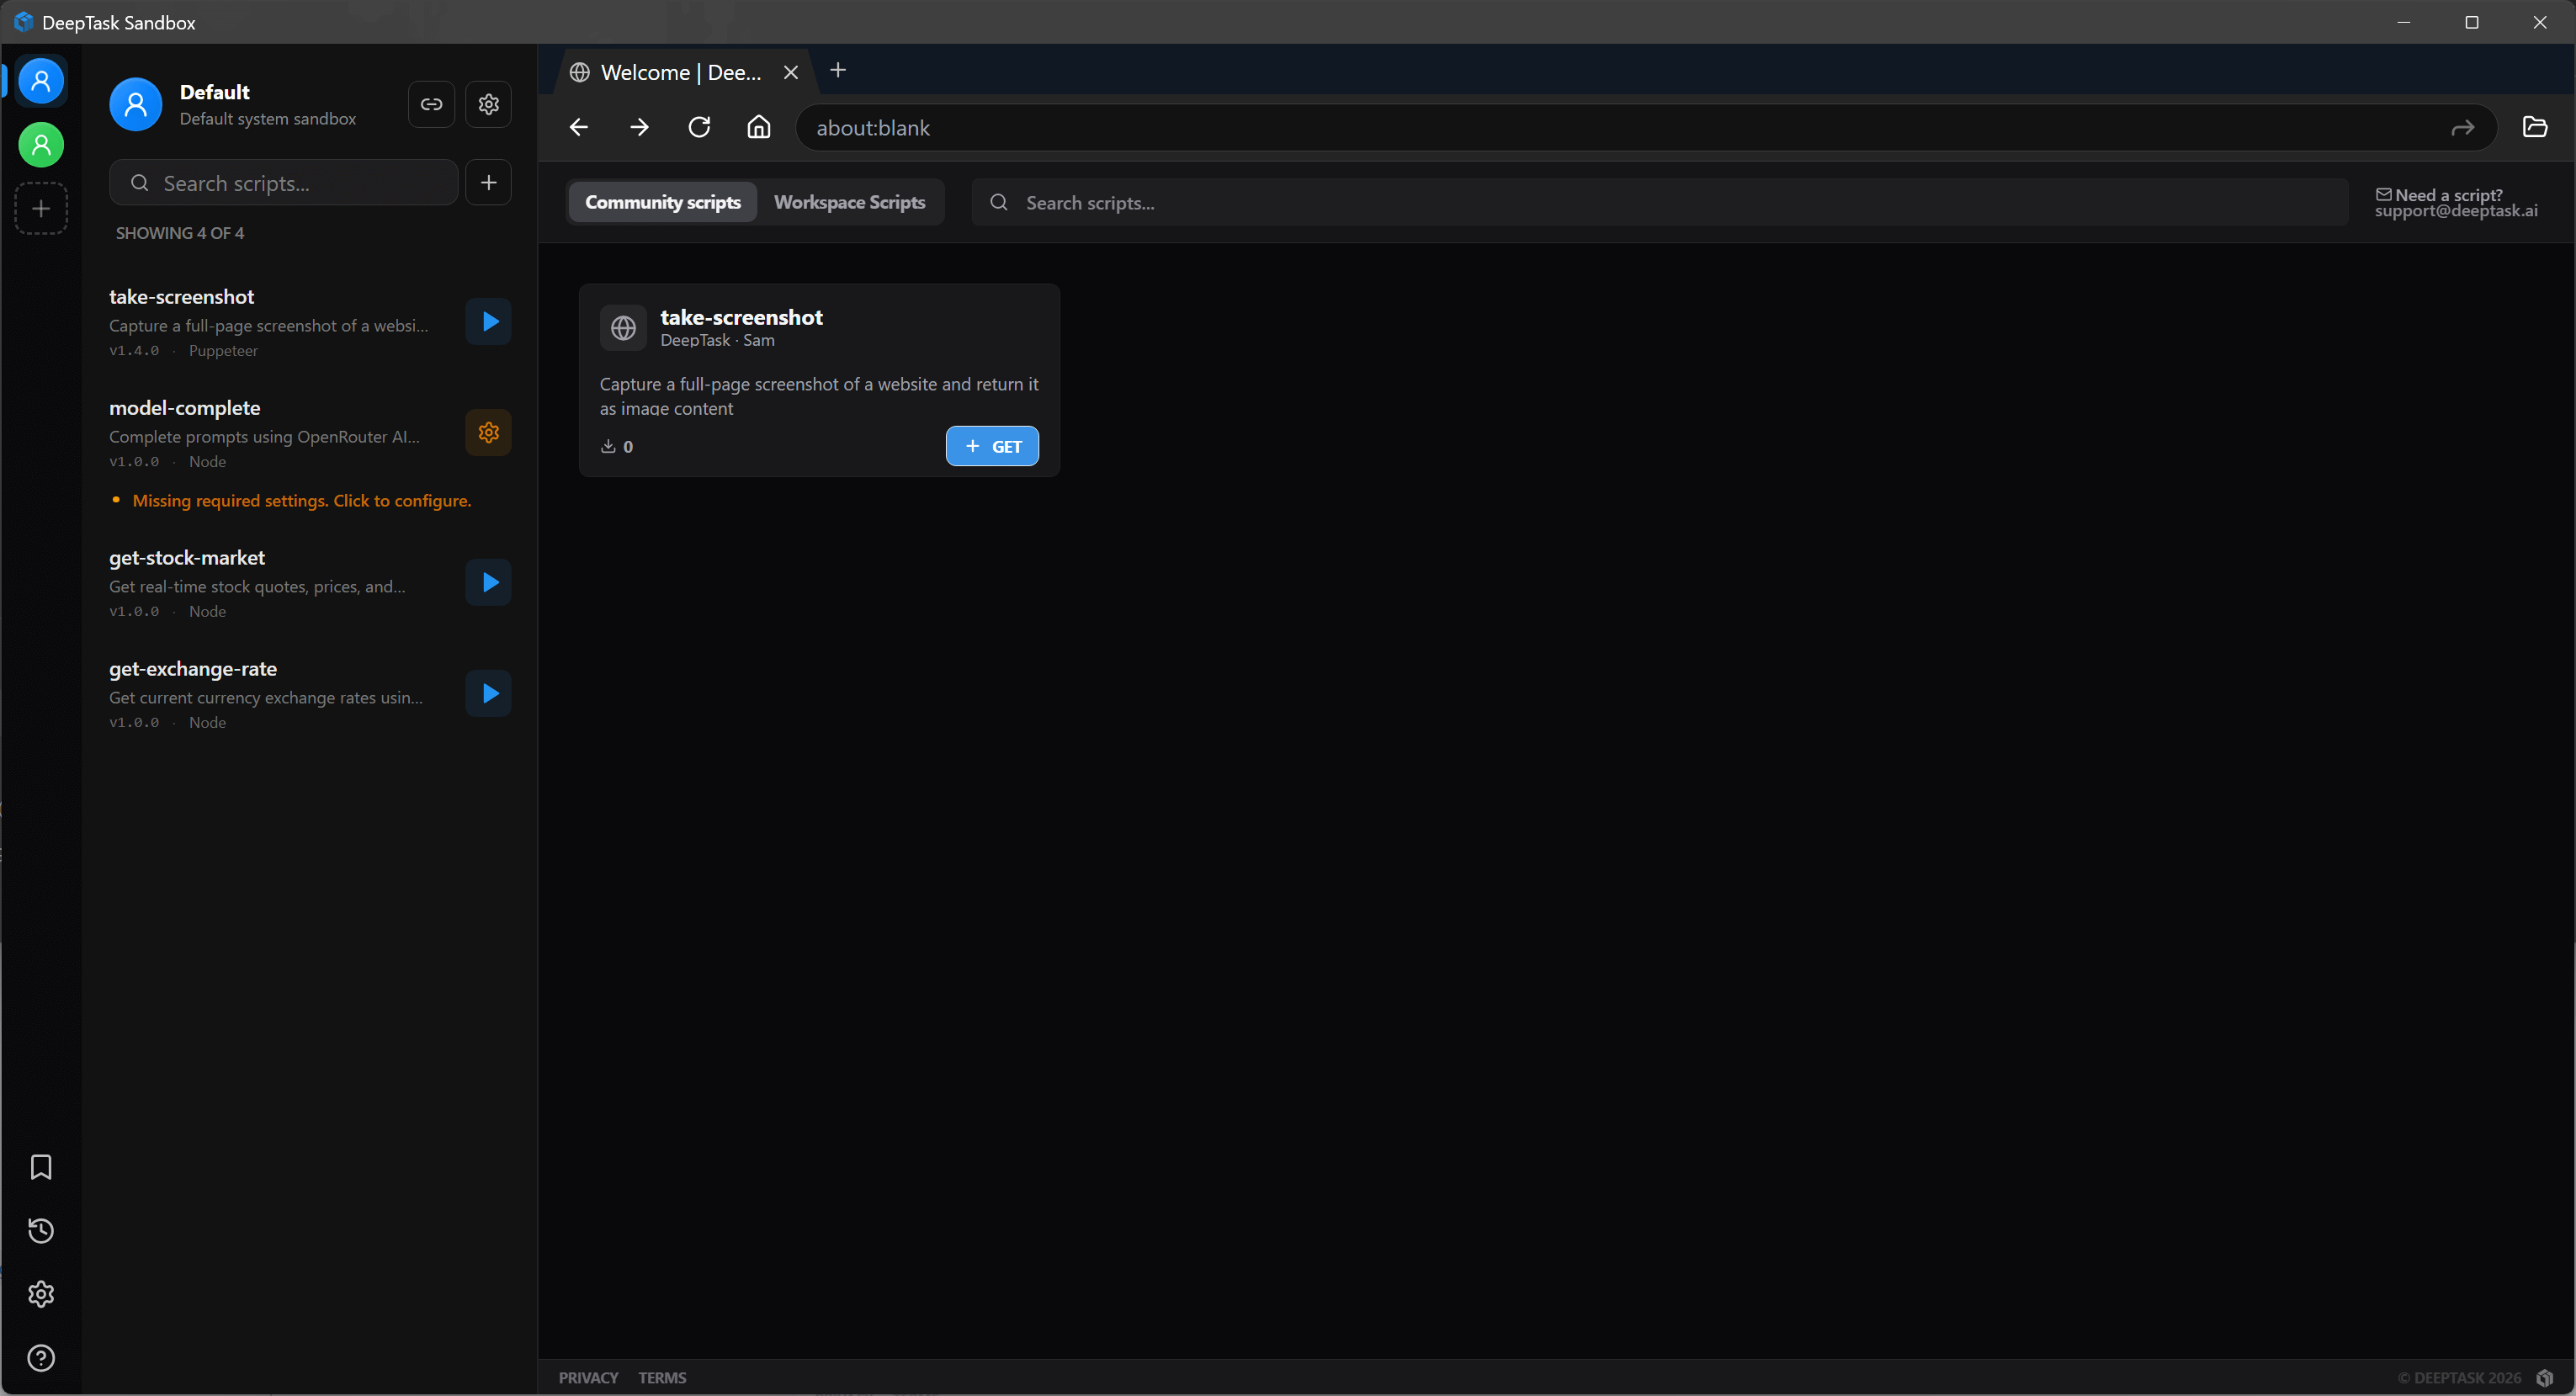2576x1396 pixels.
Task: Open the history panel in the sidebar
Action: 40,1230
